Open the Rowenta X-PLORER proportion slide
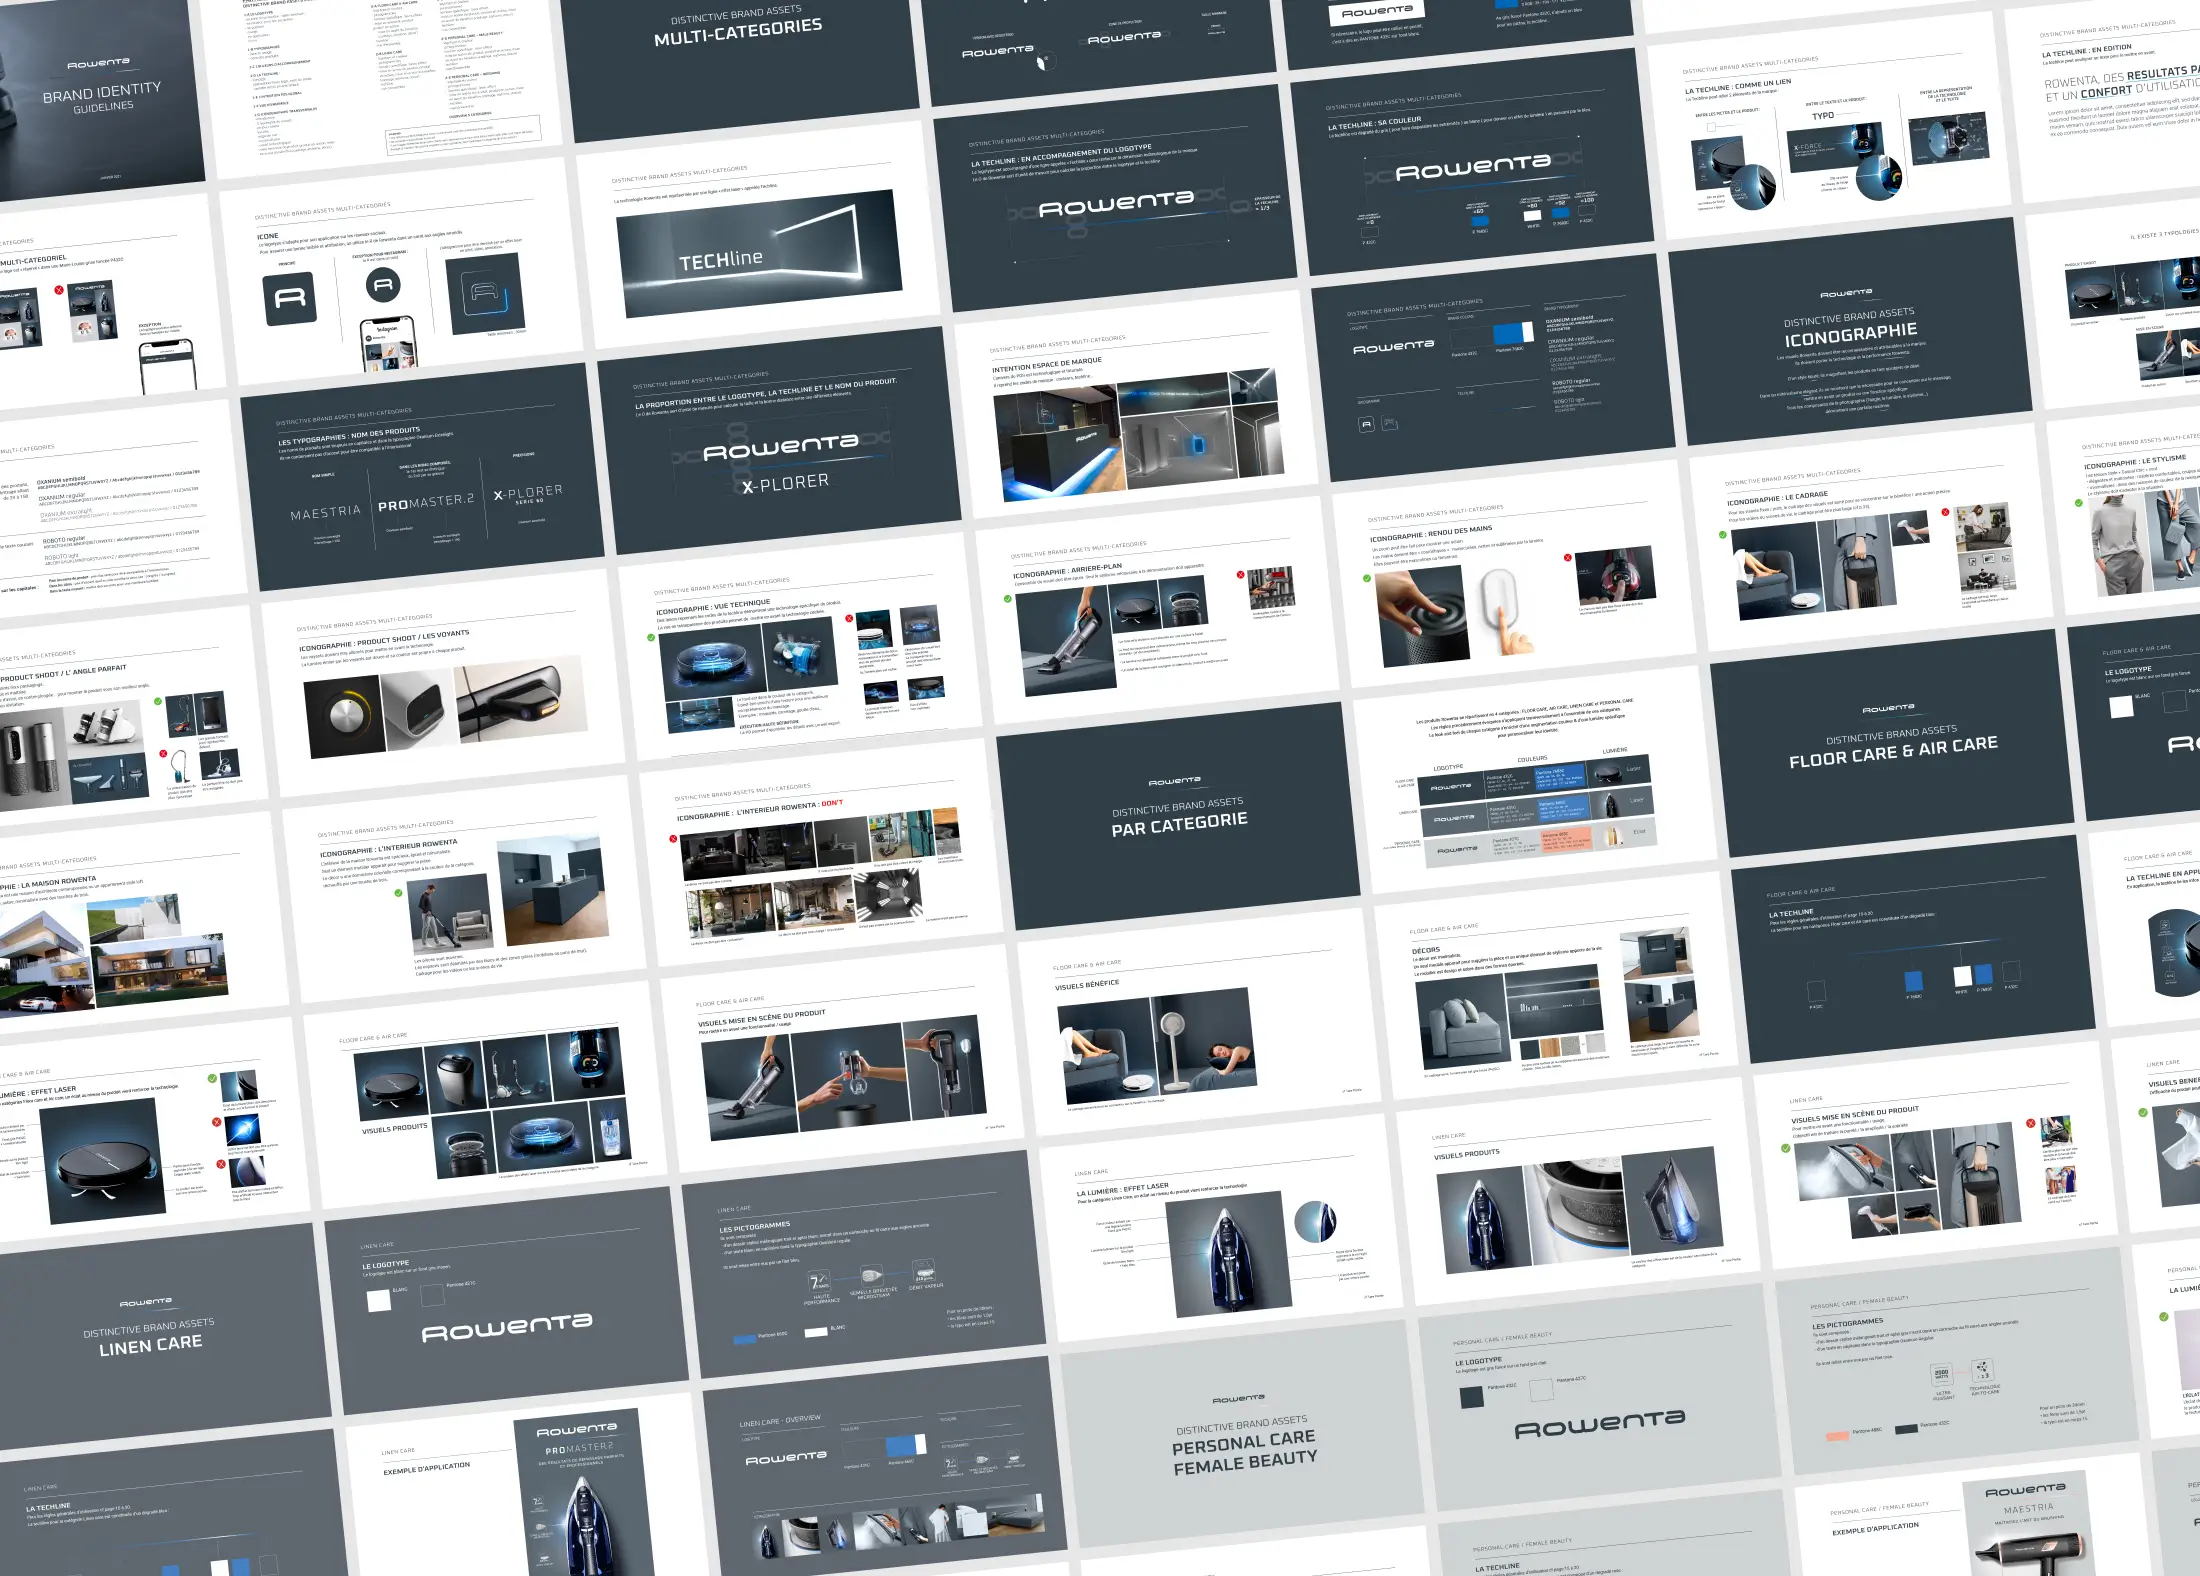The height and width of the screenshot is (1576, 2200). [x=778, y=441]
